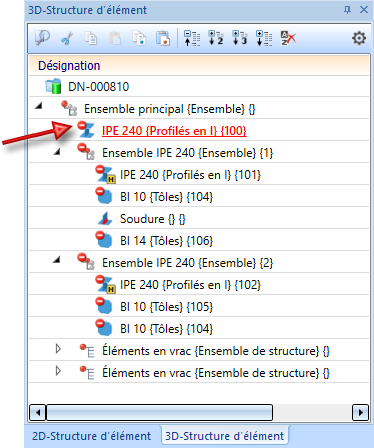The image size is (374, 448).
Task: Expand the tree to level 2
Action: click(x=216, y=38)
